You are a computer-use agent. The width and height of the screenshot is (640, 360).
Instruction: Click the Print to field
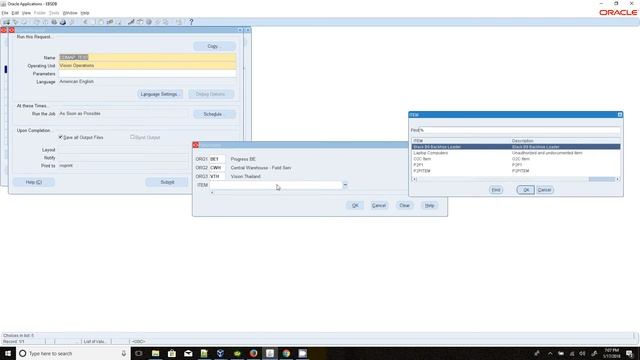(x=122, y=166)
